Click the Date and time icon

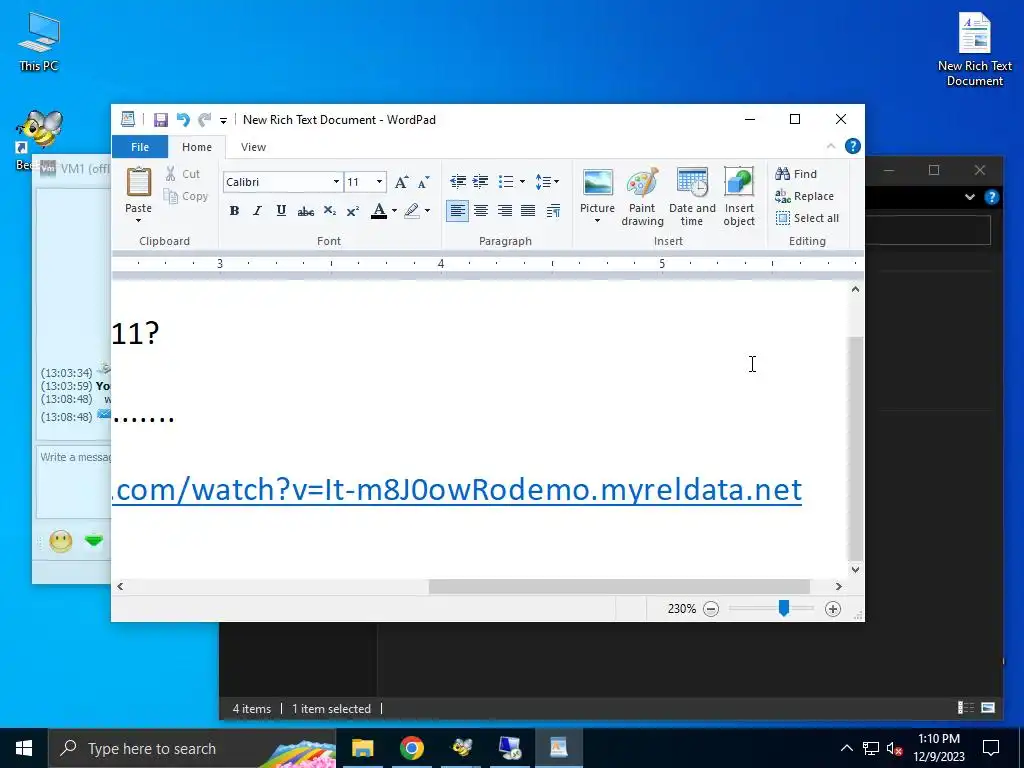tap(692, 196)
